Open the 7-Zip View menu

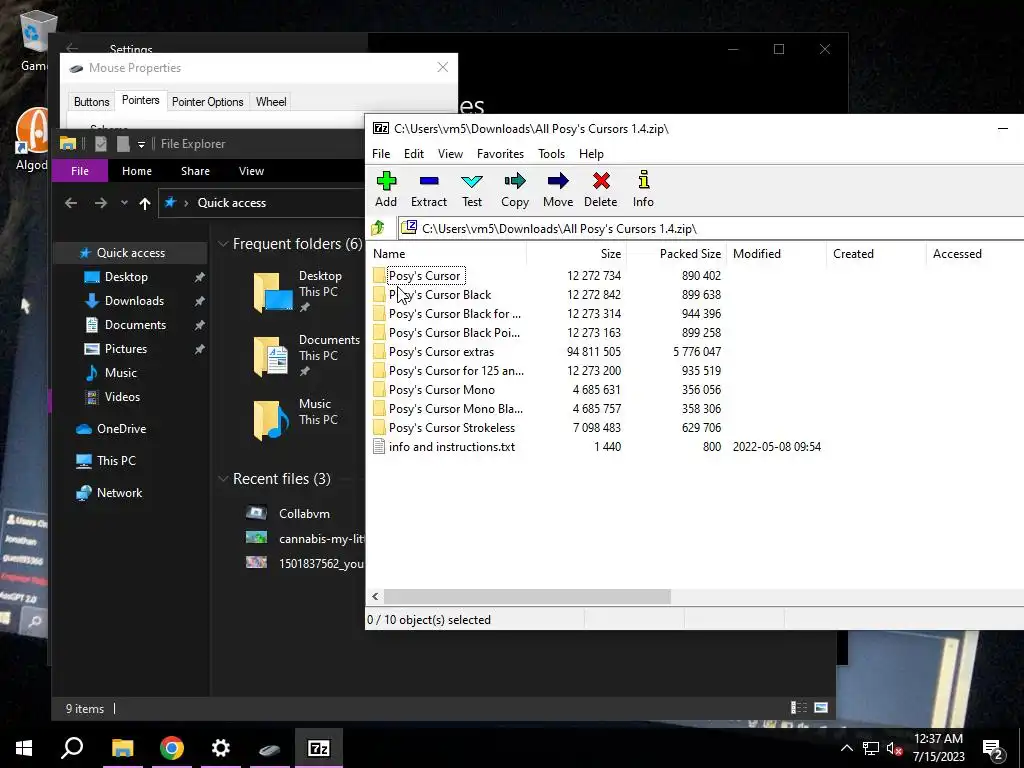tap(450, 154)
